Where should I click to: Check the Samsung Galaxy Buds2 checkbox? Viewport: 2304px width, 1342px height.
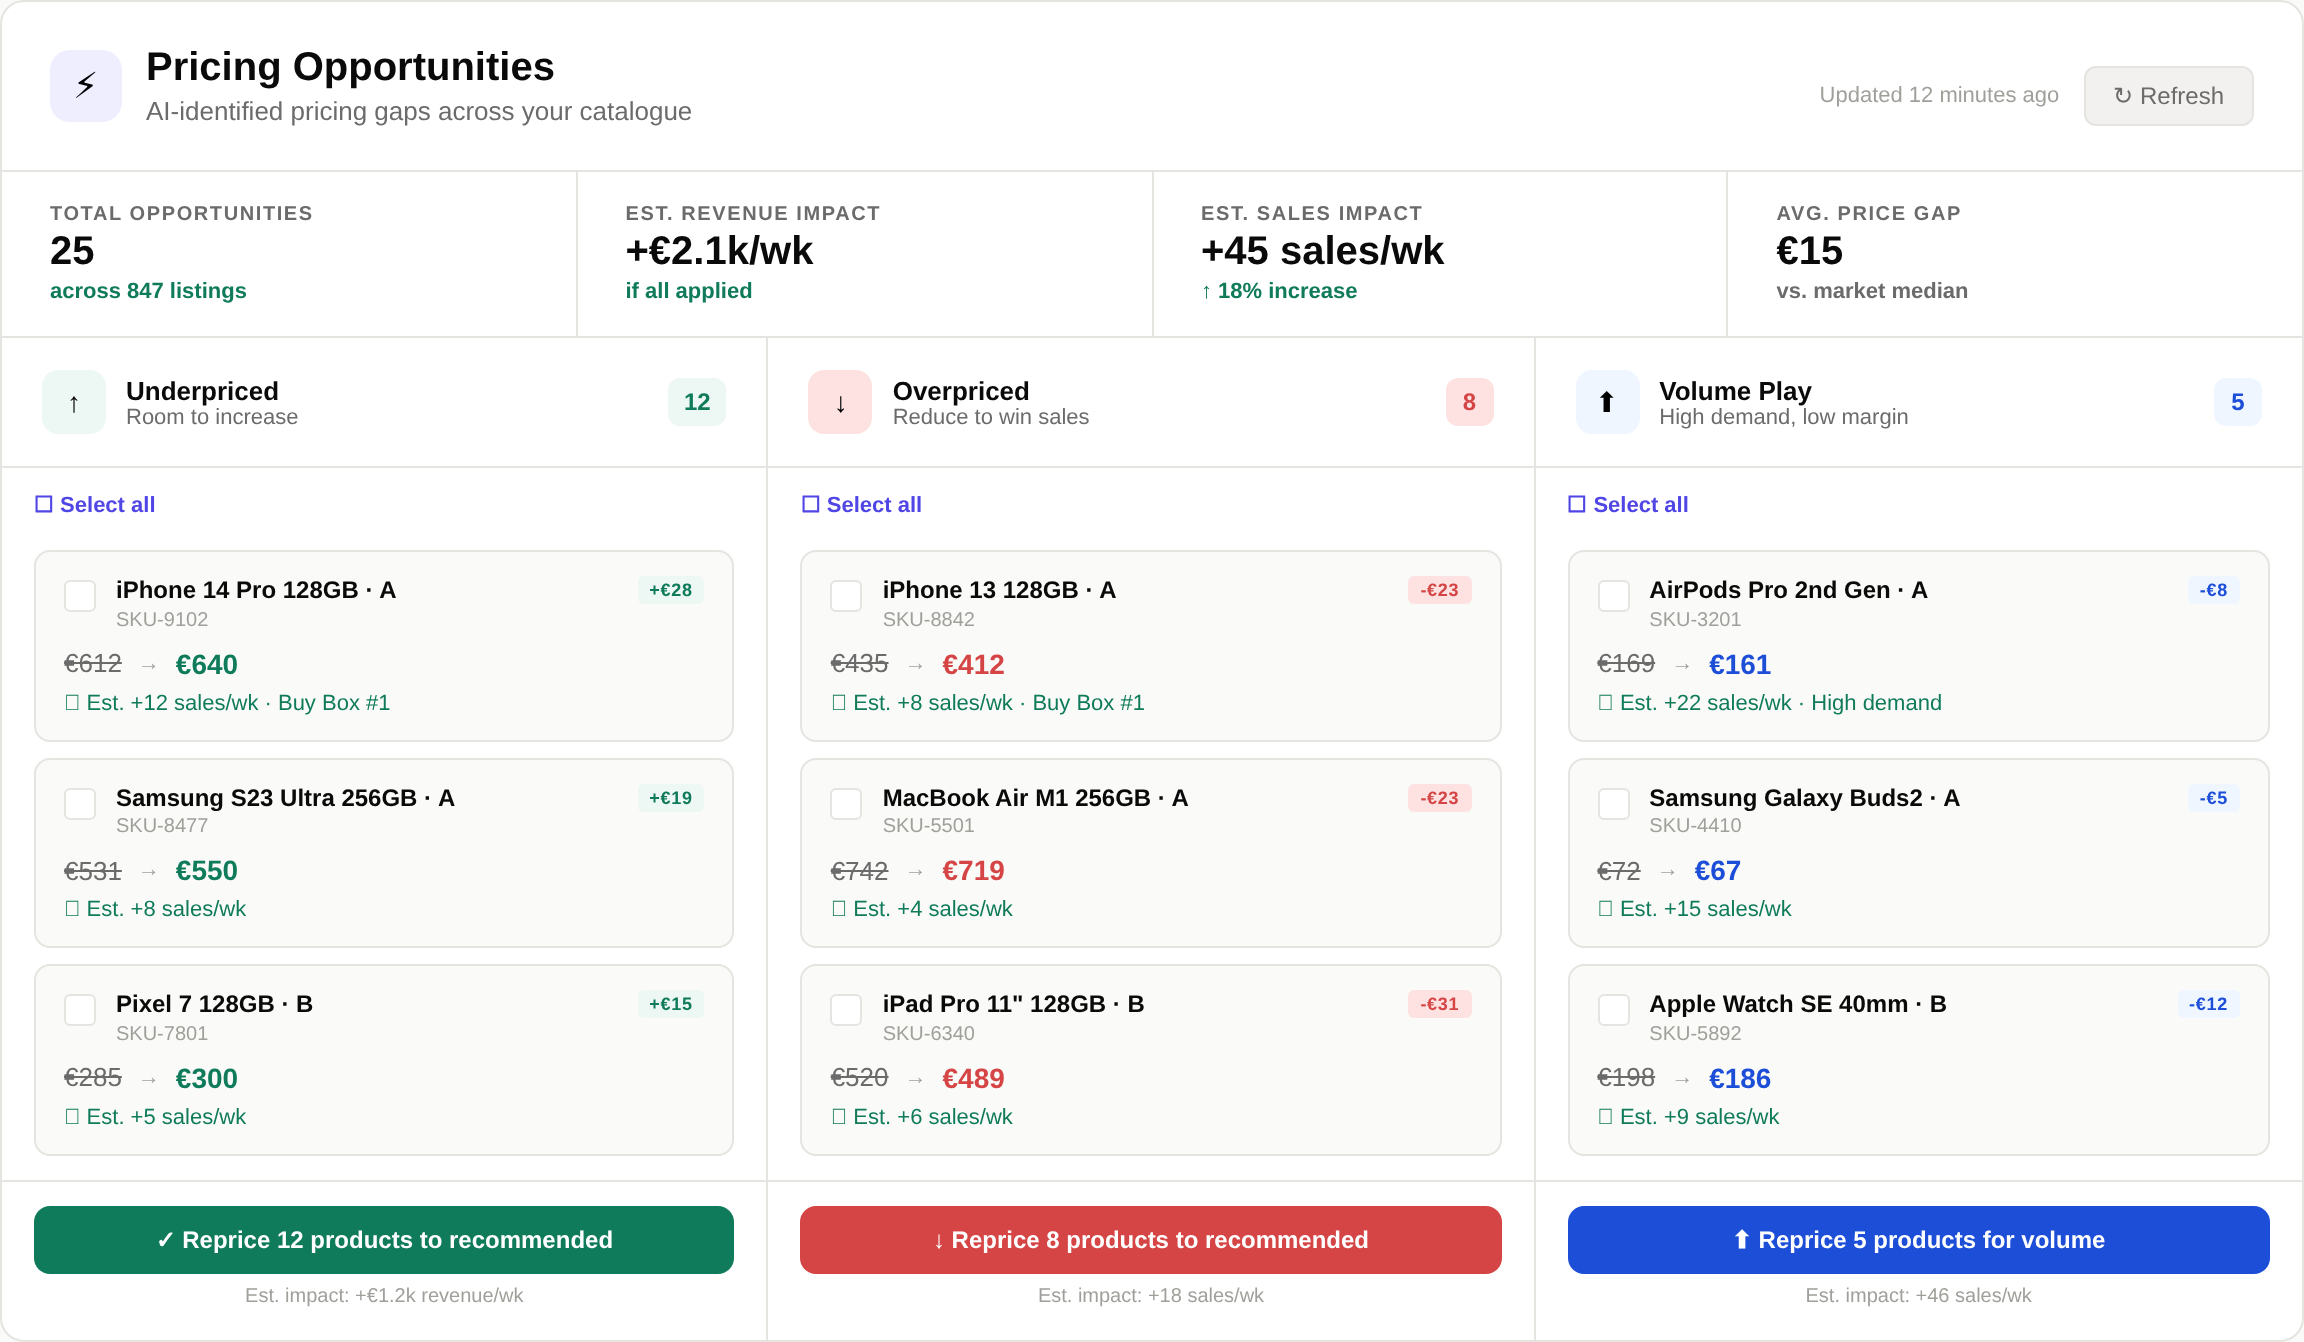pyautogui.click(x=1612, y=804)
